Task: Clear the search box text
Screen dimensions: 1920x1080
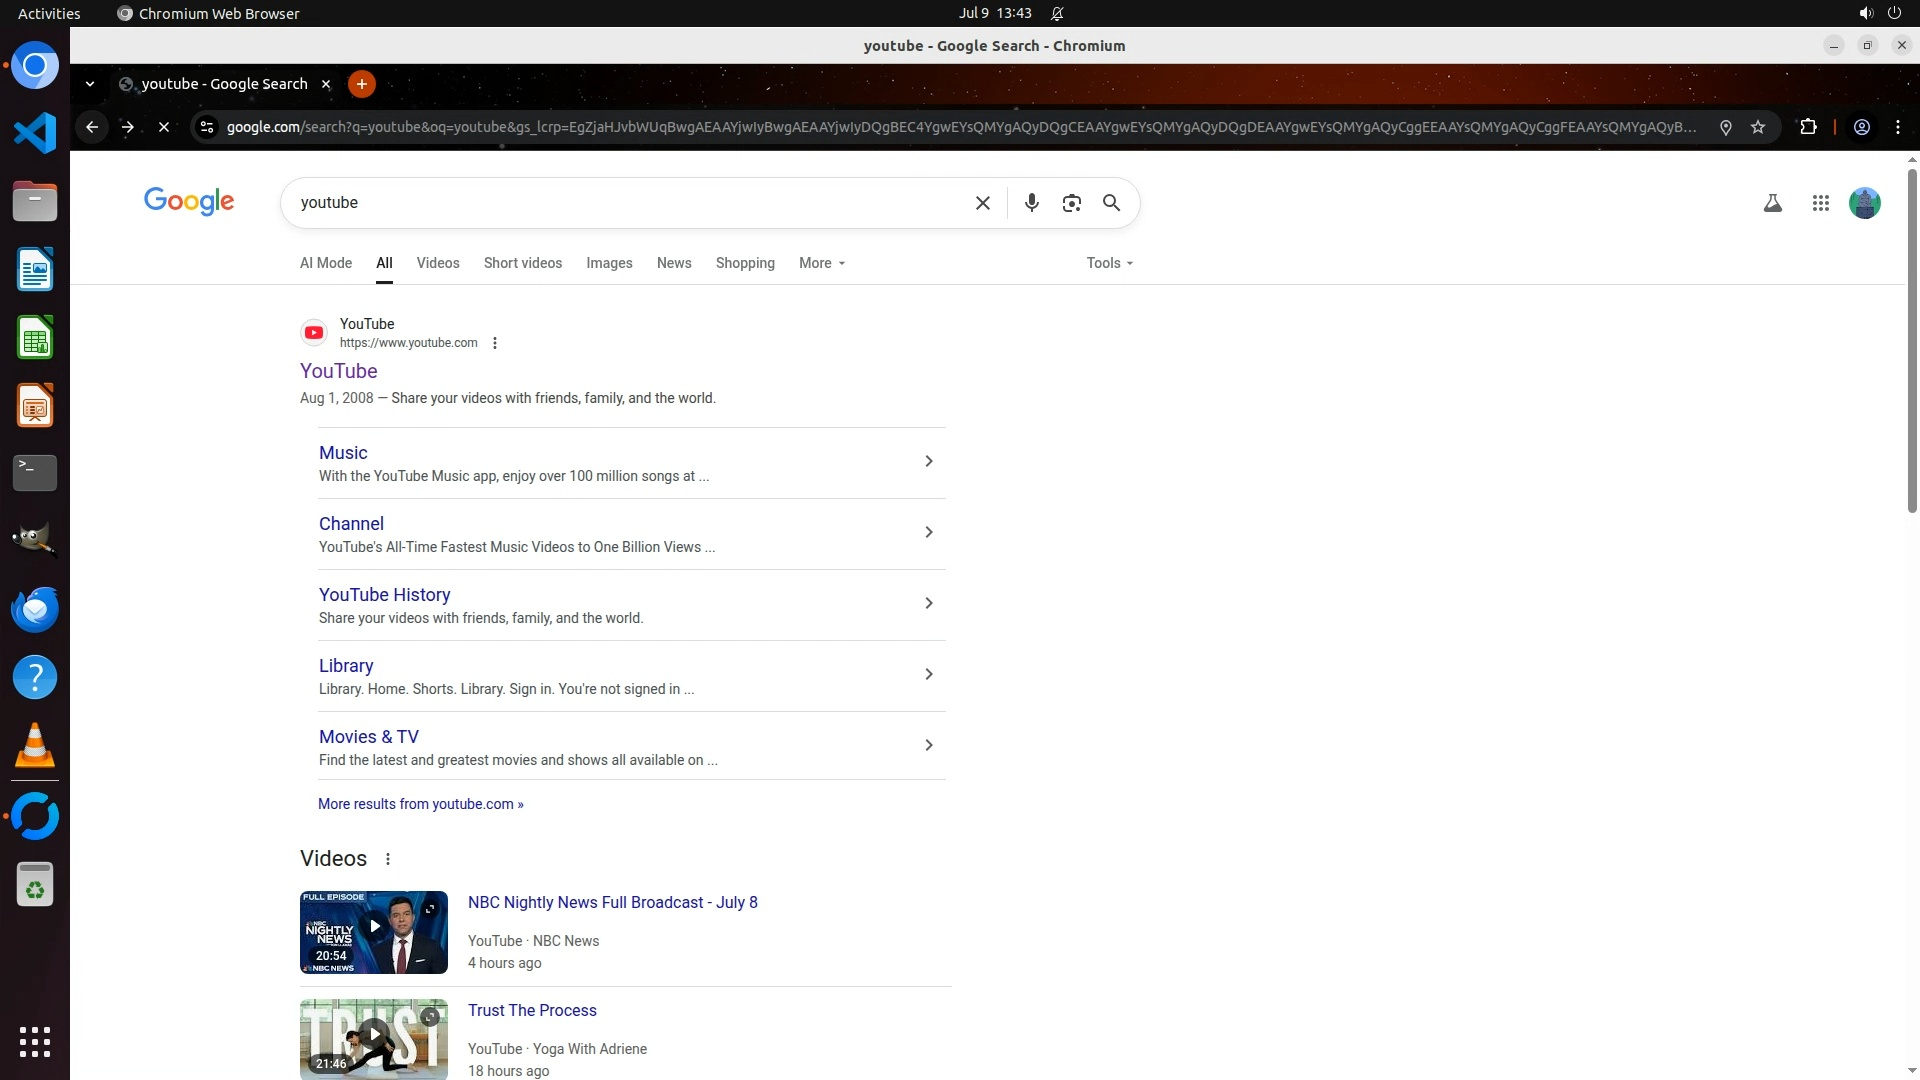Action: (x=982, y=203)
